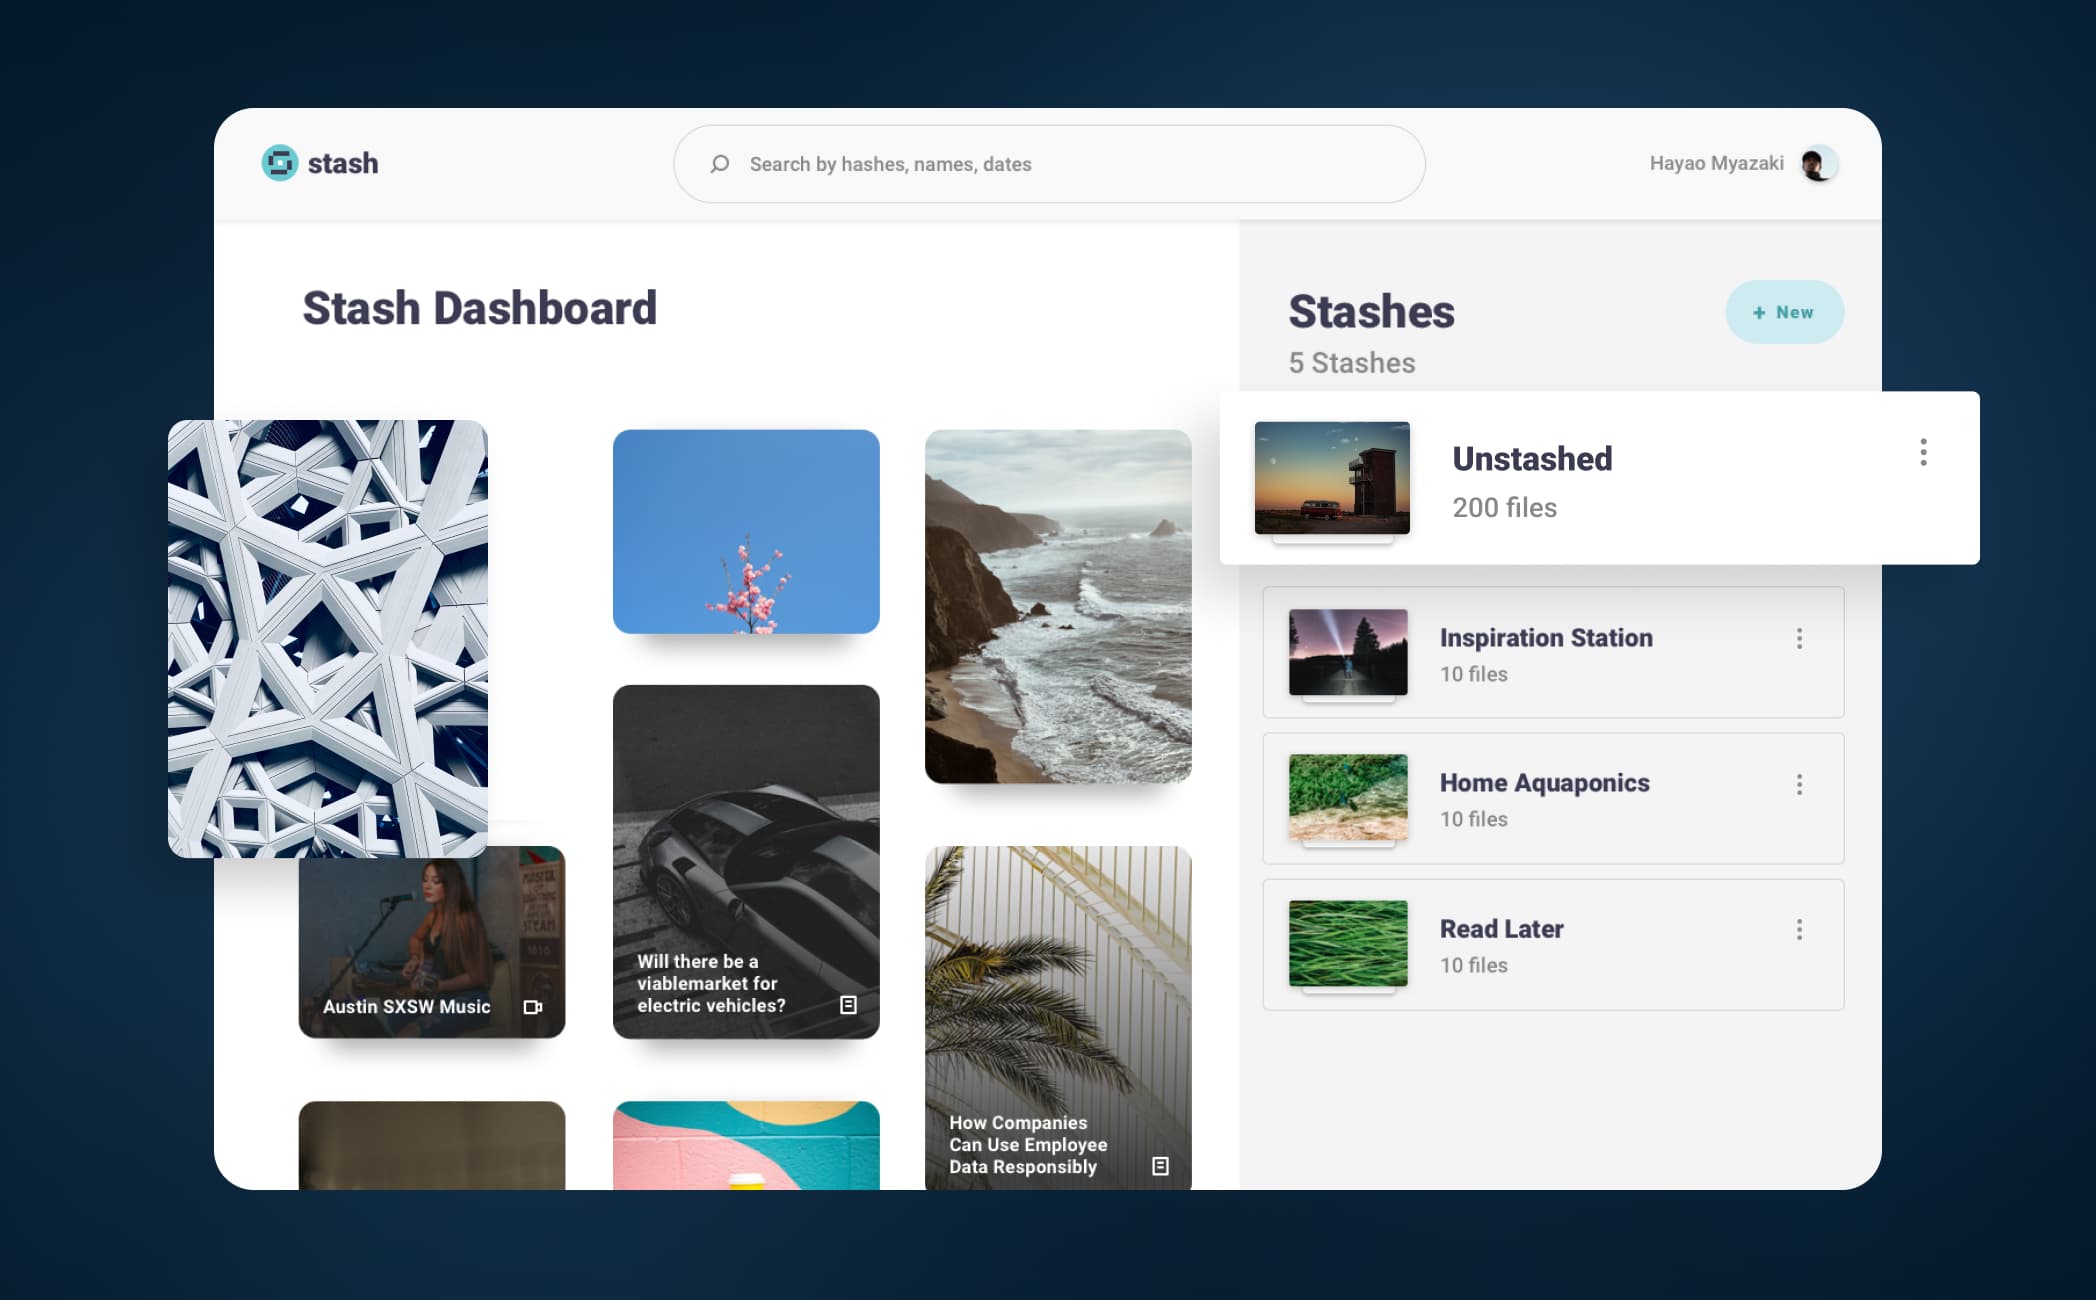Open the Inspiration Station stash
Image resolution: width=2096 pixels, height=1300 pixels.
(x=1545, y=638)
